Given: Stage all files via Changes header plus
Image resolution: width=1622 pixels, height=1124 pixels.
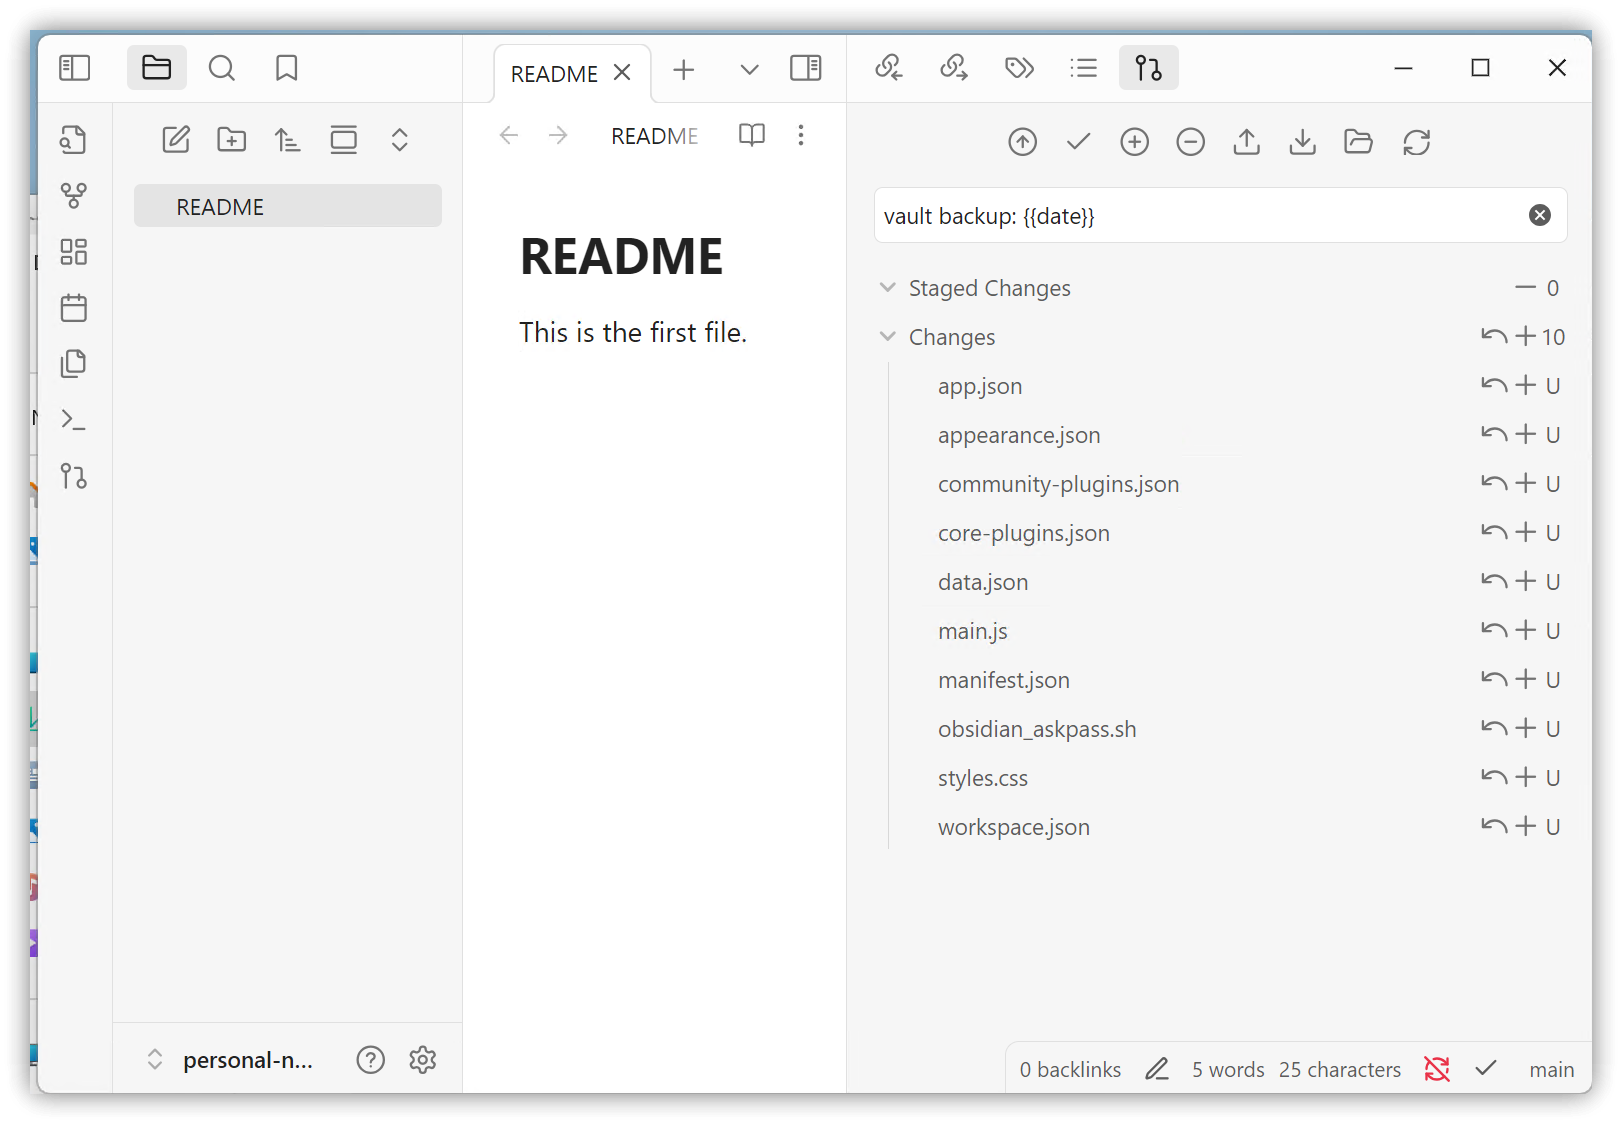Looking at the screenshot, I should pyautogui.click(x=1526, y=337).
